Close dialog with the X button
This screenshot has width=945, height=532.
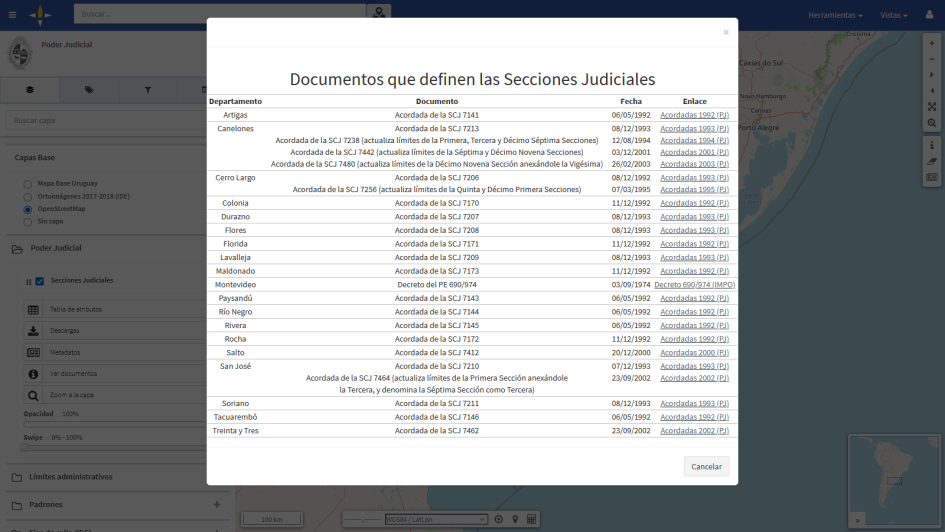click(726, 33)
